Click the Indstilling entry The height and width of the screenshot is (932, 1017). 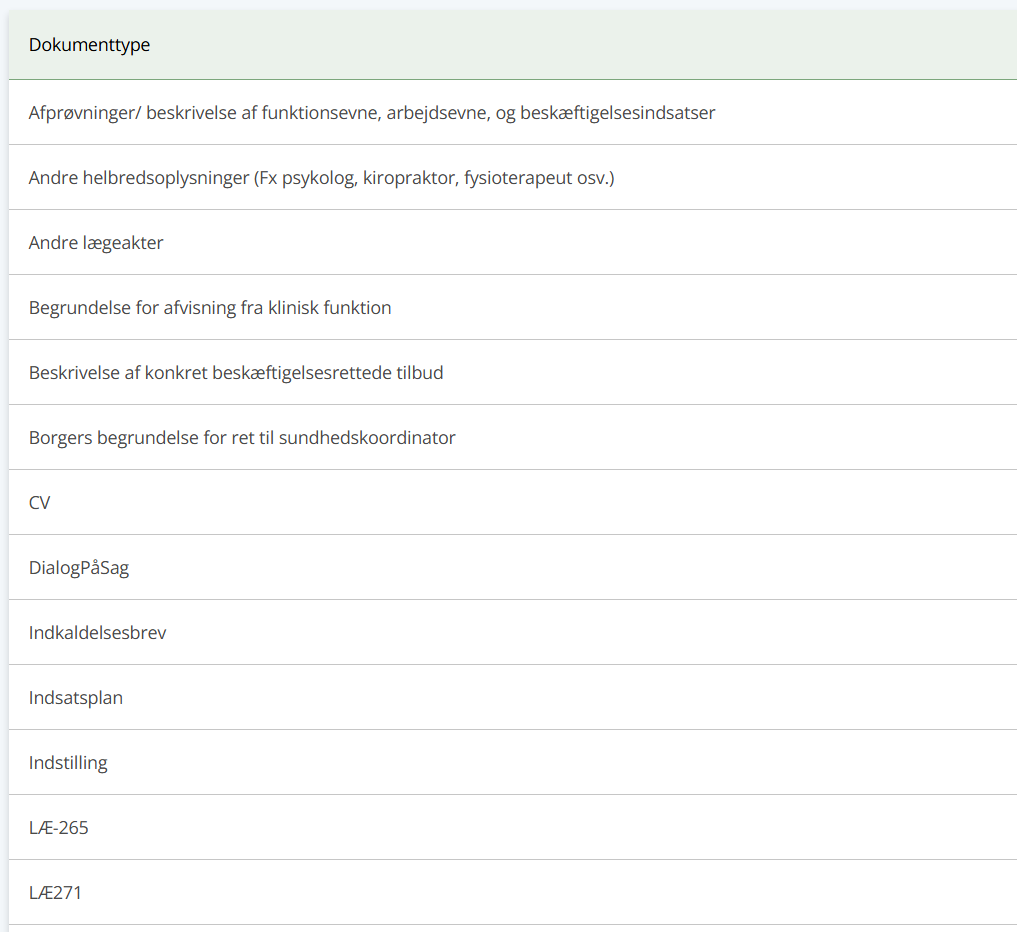click(x=513, y=762)
